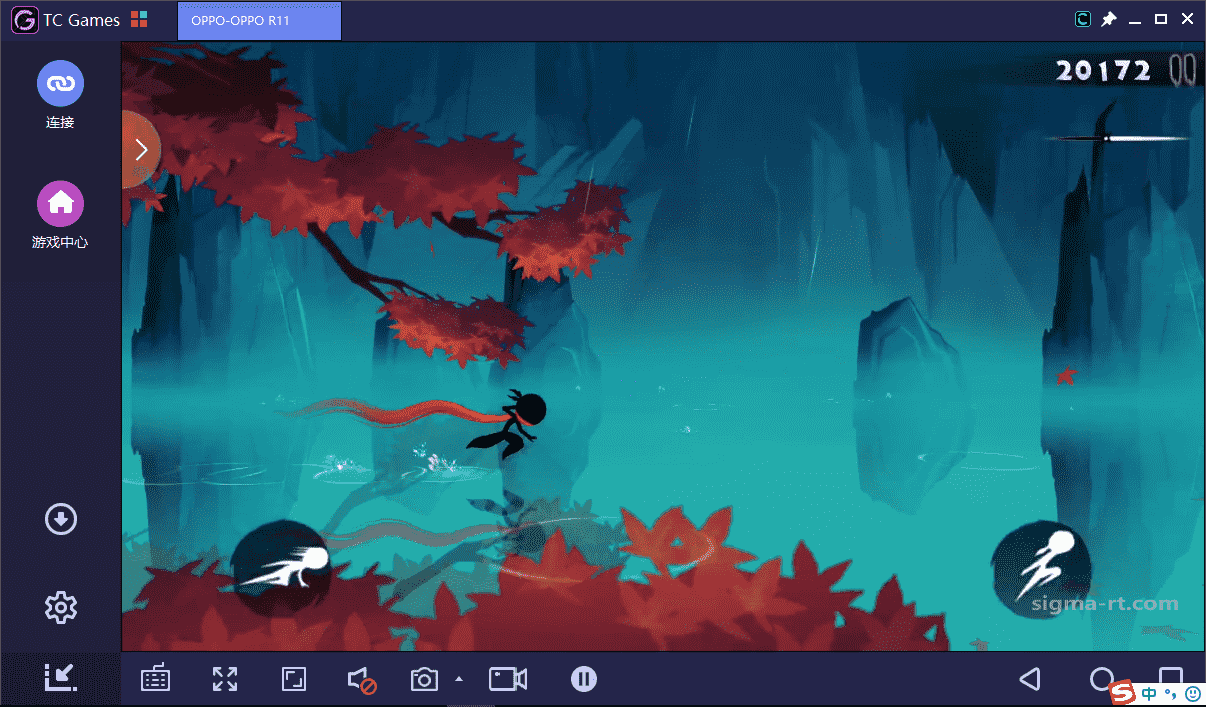Viewport: 1206px width, 707px height.
Task: Select the OPPO-OPPO R11 device tab
Action: click(259, 21)
